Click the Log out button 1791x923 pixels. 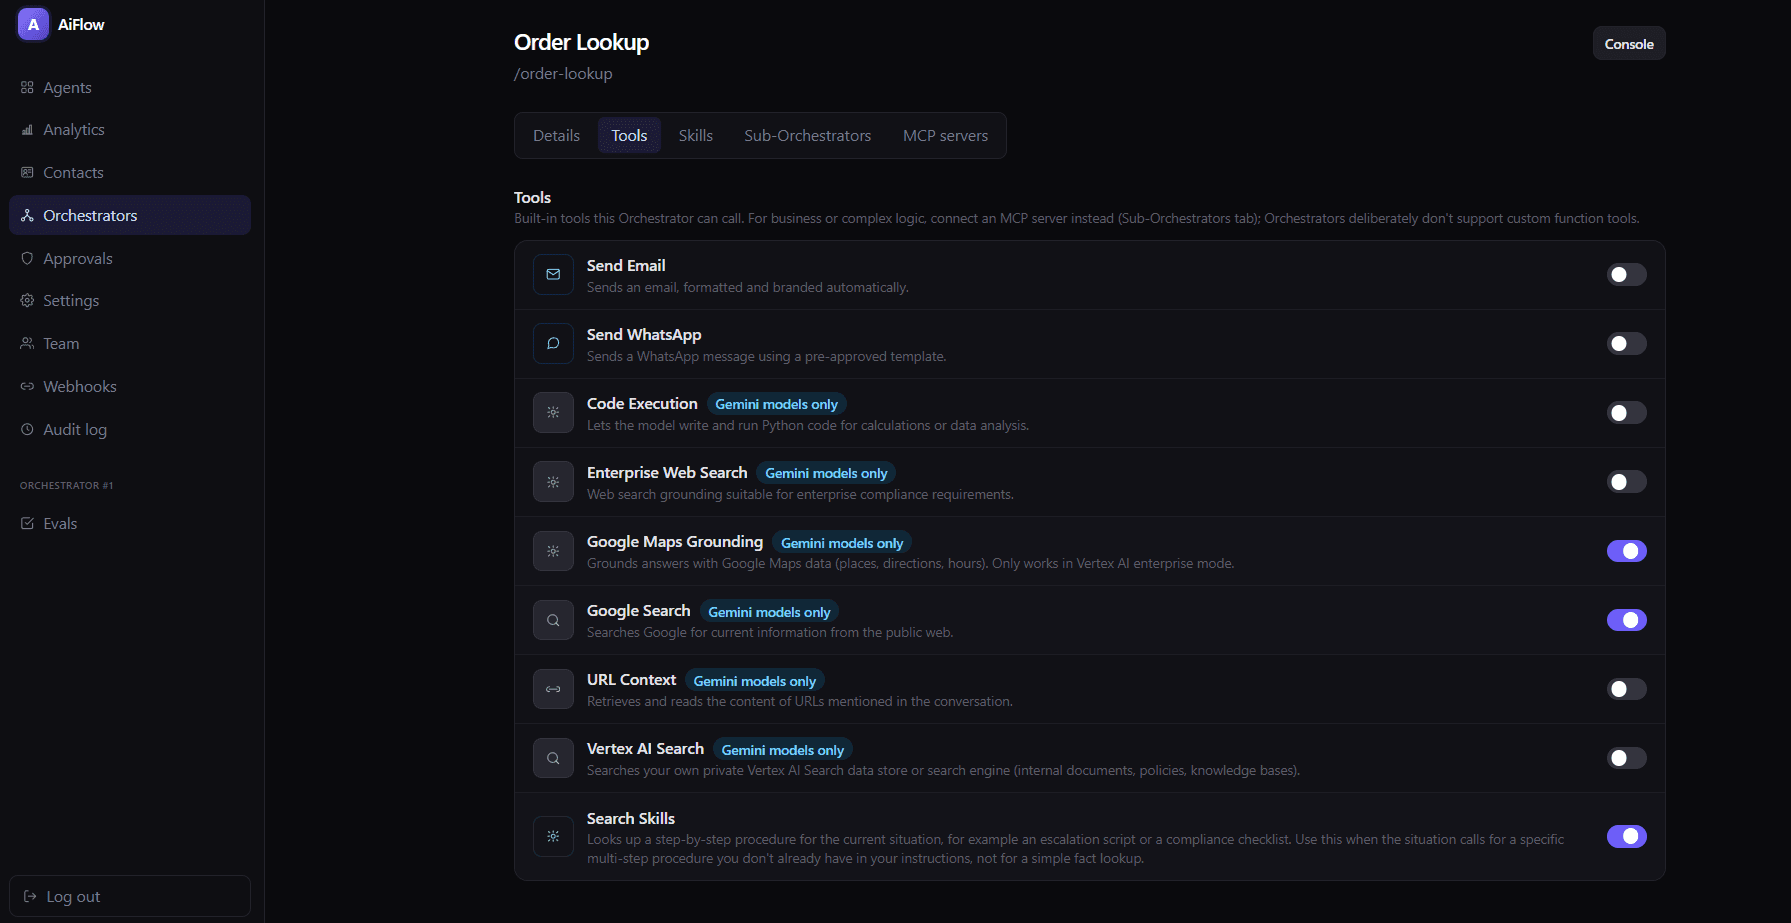tap(130, 896)
